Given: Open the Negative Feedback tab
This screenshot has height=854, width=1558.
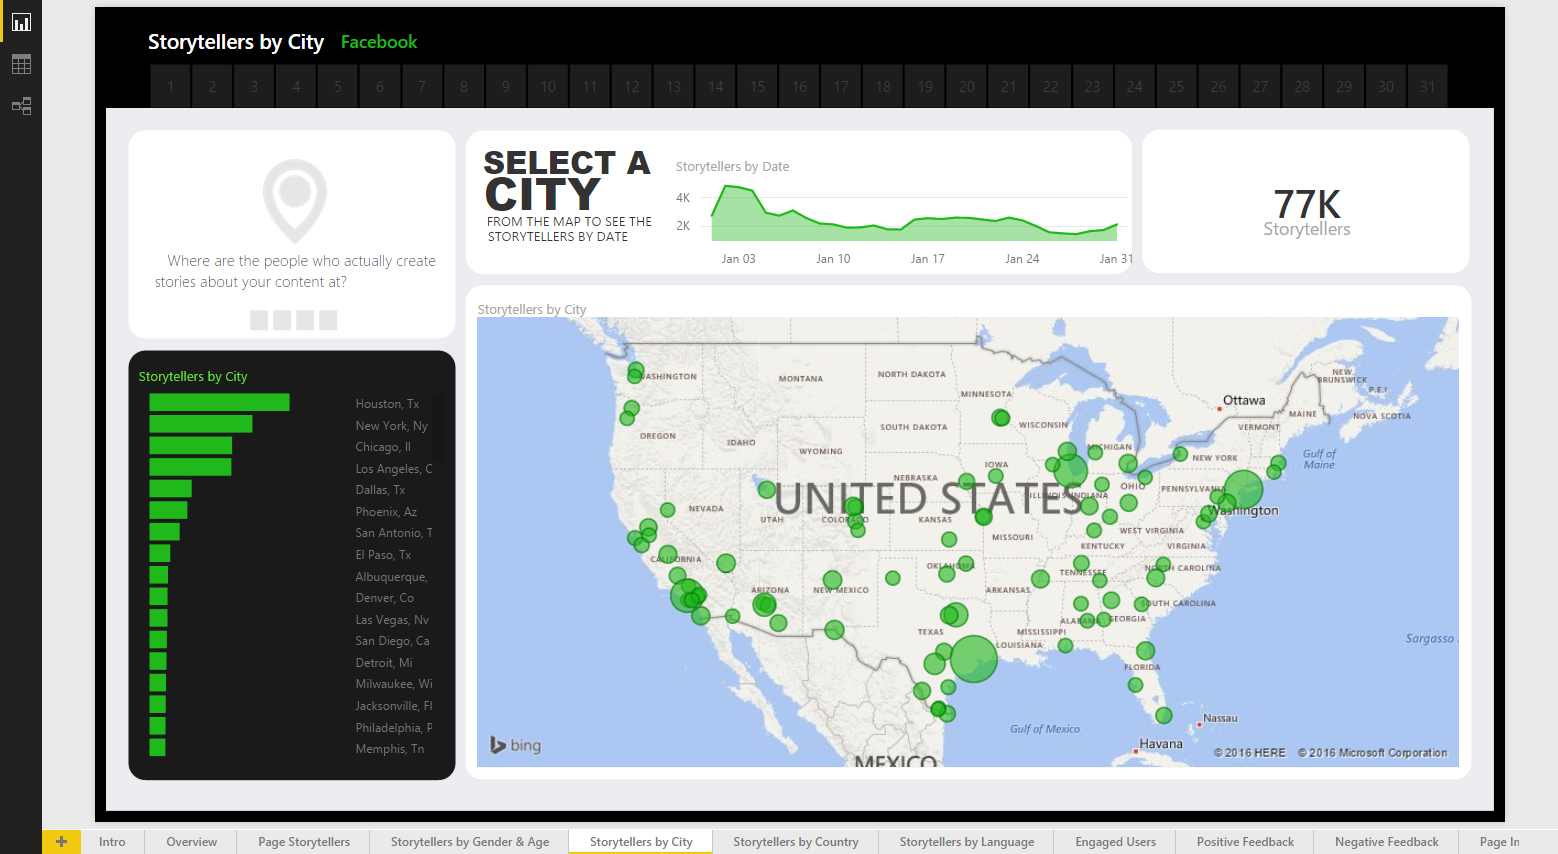Looking at the screenshot, I should 1387,842.
